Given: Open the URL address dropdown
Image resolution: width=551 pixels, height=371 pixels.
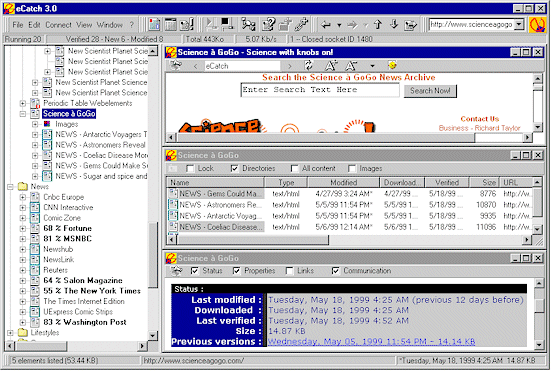Looking at the screenshot, I should click(519, 25).
